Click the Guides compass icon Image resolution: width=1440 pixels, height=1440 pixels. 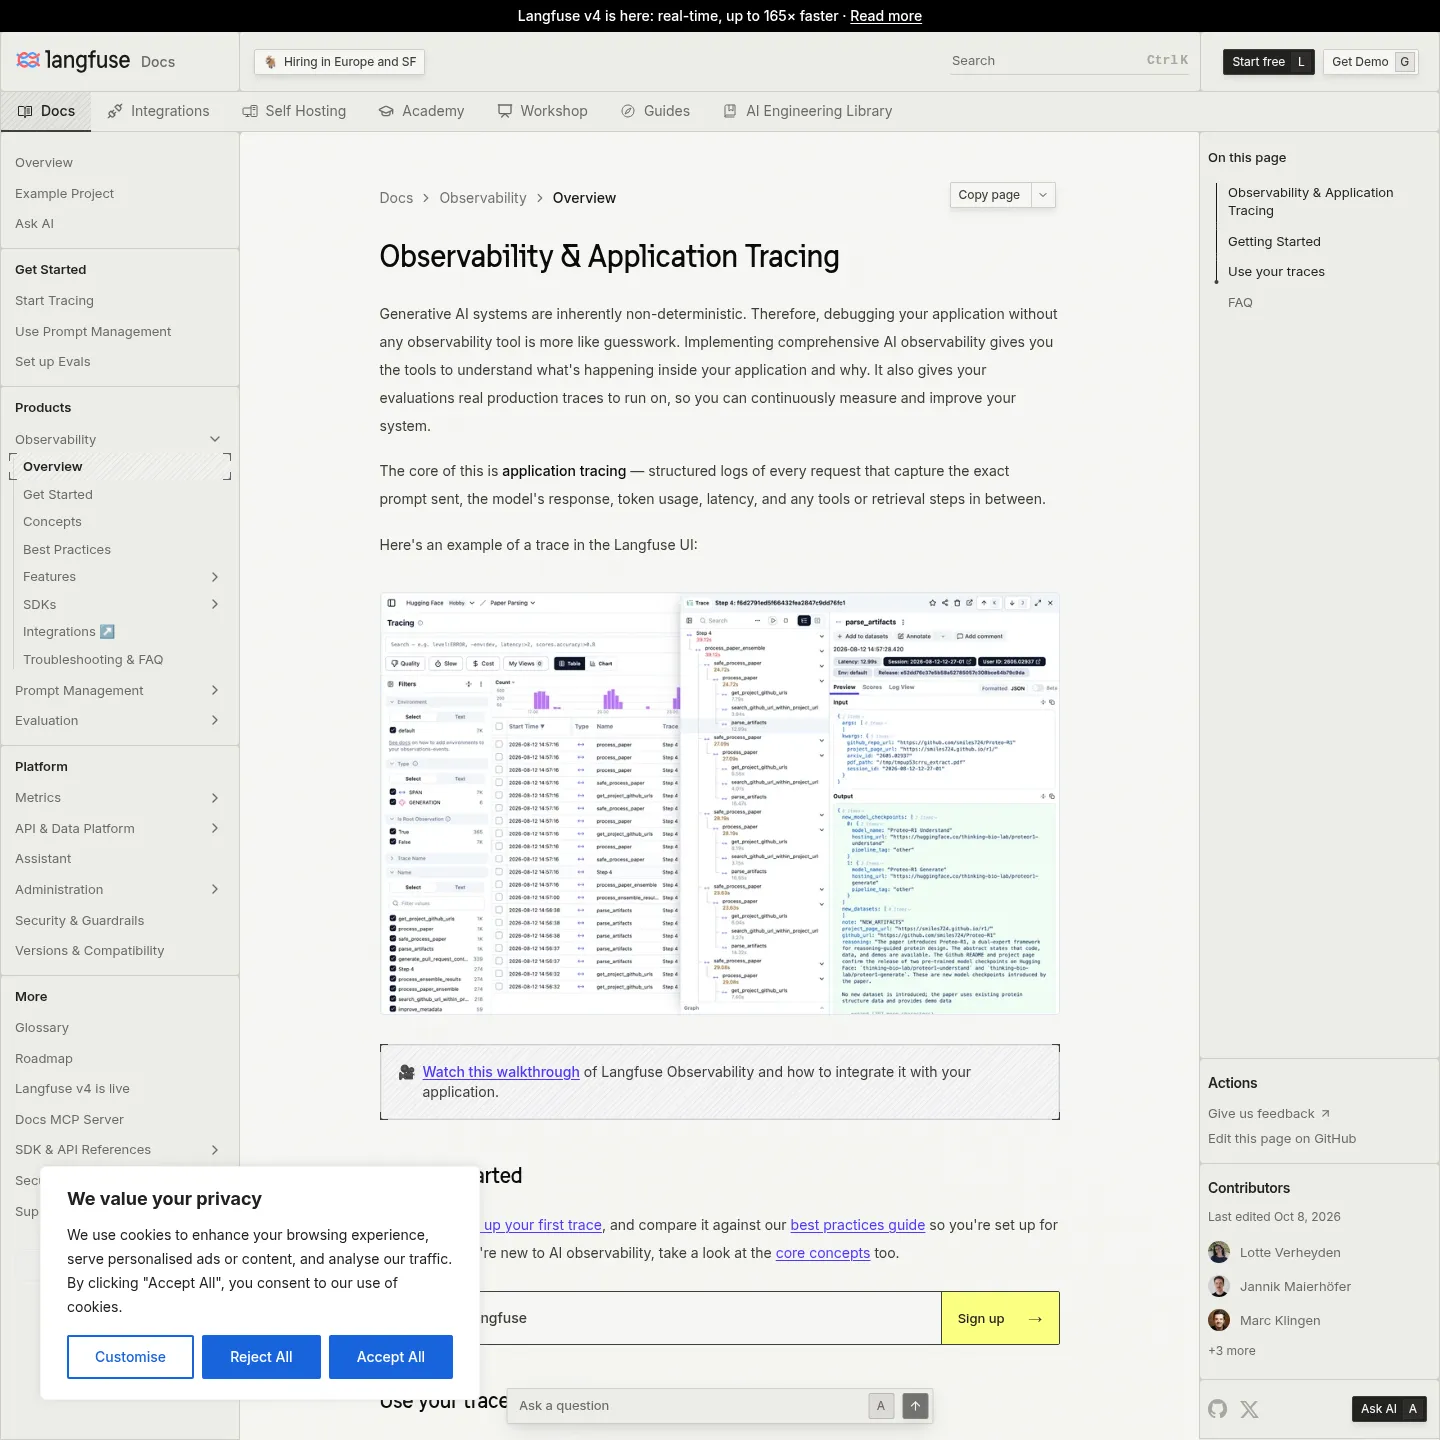click(628, 111)
